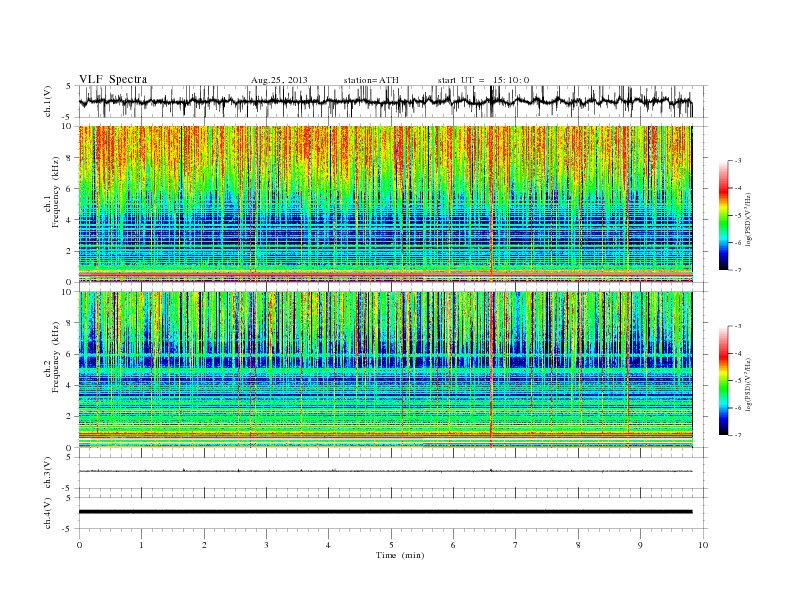Click the "Time (min)" x-axis label
Image resolution: width=792 pixels, height=612 pixels.
[400, 555]
